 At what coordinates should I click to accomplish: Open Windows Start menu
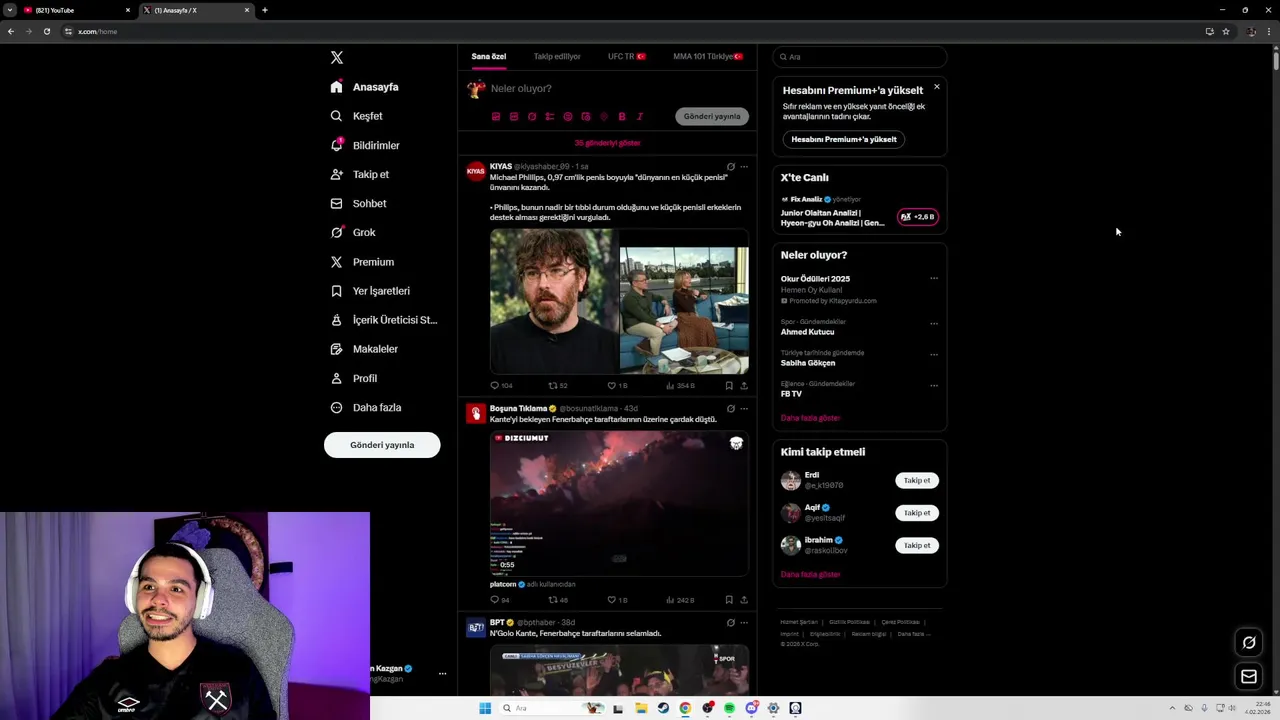click(485, 708)
